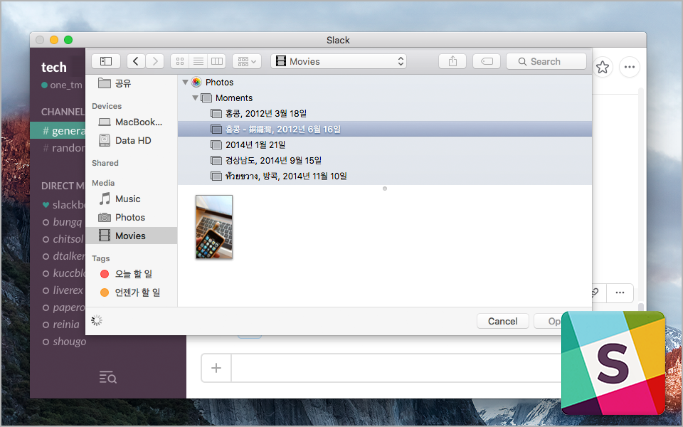The width and height of the screenshot is (683, 427).
Task: Focus the Search field
Action: 546,61
